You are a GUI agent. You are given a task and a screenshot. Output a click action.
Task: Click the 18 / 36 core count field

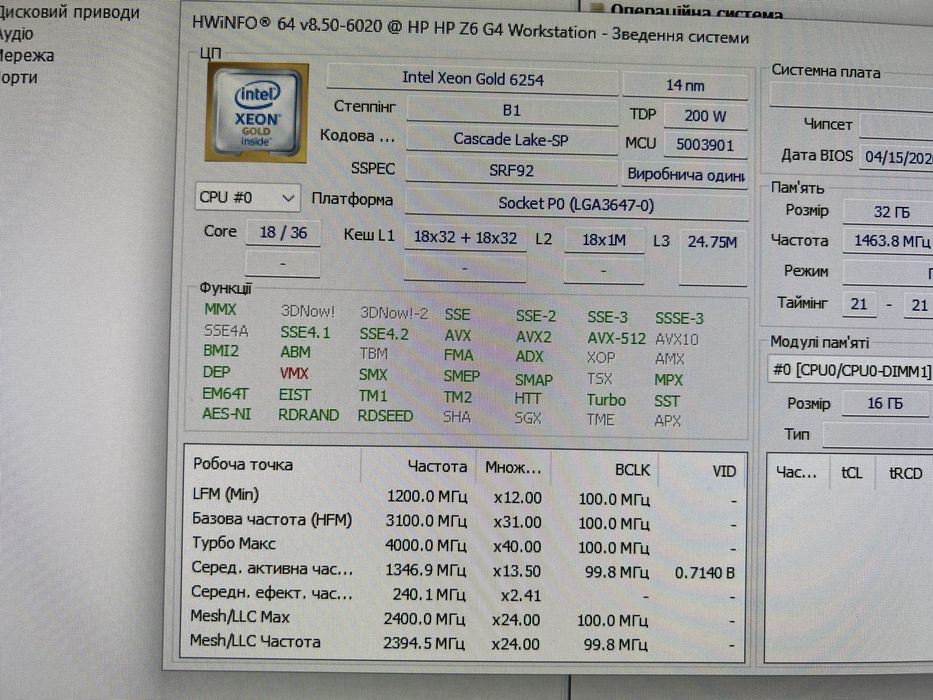tap(283, 232)
